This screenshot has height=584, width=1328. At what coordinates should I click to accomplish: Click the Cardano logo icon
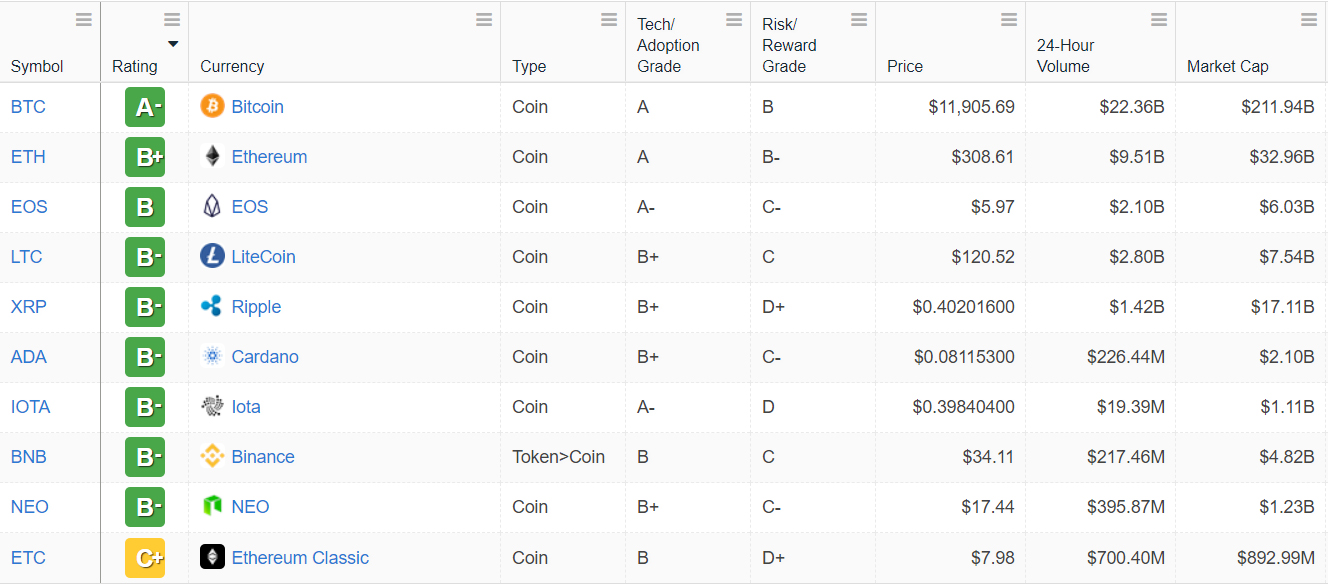[212, 357]
